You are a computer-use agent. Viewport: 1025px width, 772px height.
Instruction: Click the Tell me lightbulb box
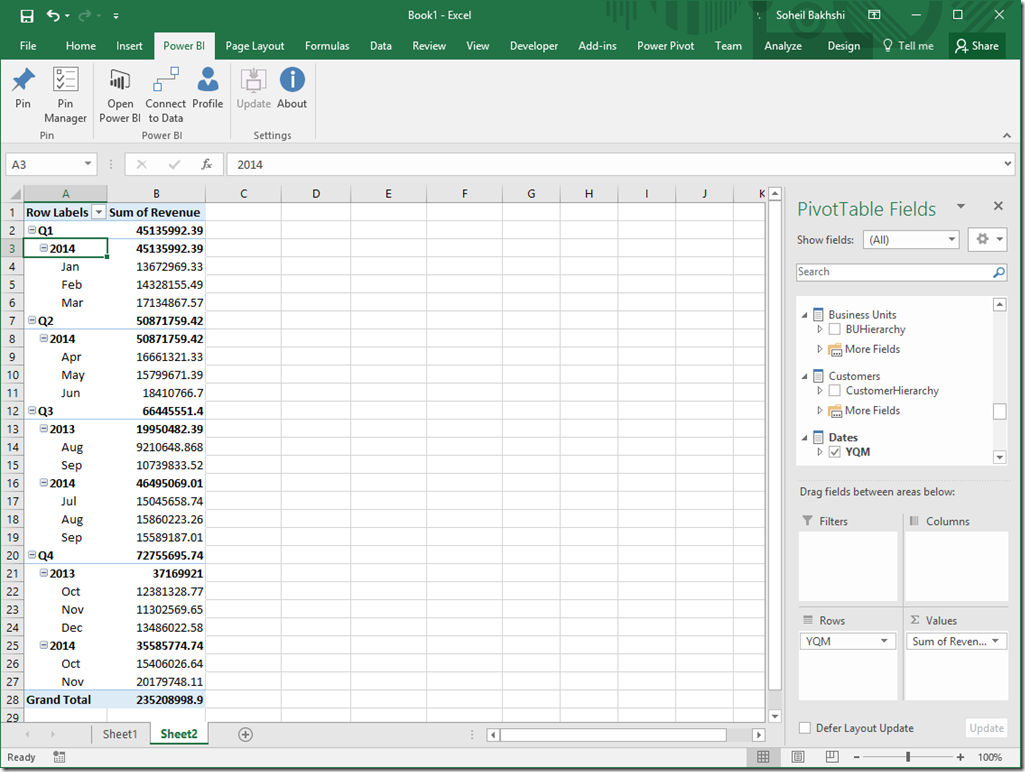tap(908, 46)
